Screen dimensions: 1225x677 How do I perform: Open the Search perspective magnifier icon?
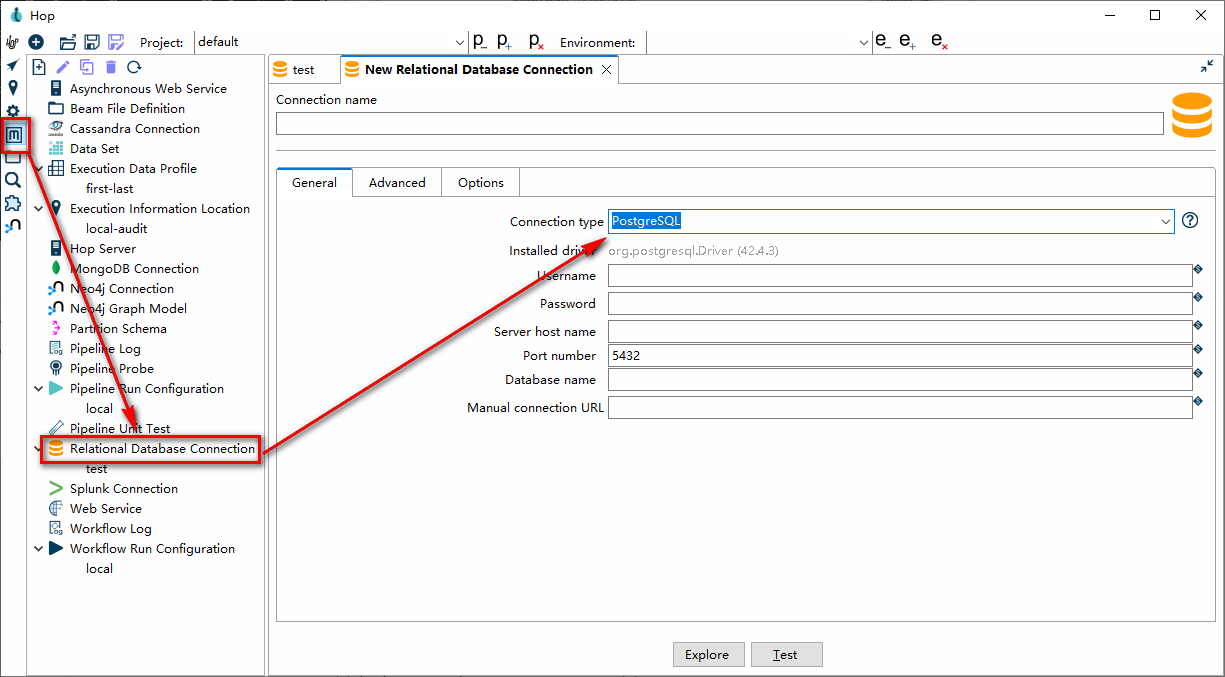coord(13,180)
